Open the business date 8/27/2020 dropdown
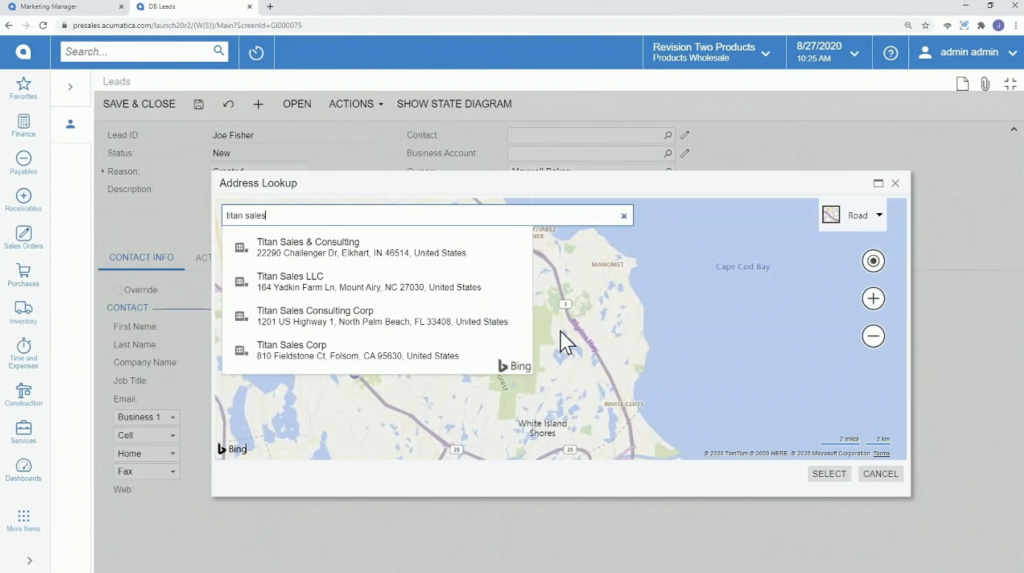The width and height of the screenshot is (1024, 573). tap(827, 52)
